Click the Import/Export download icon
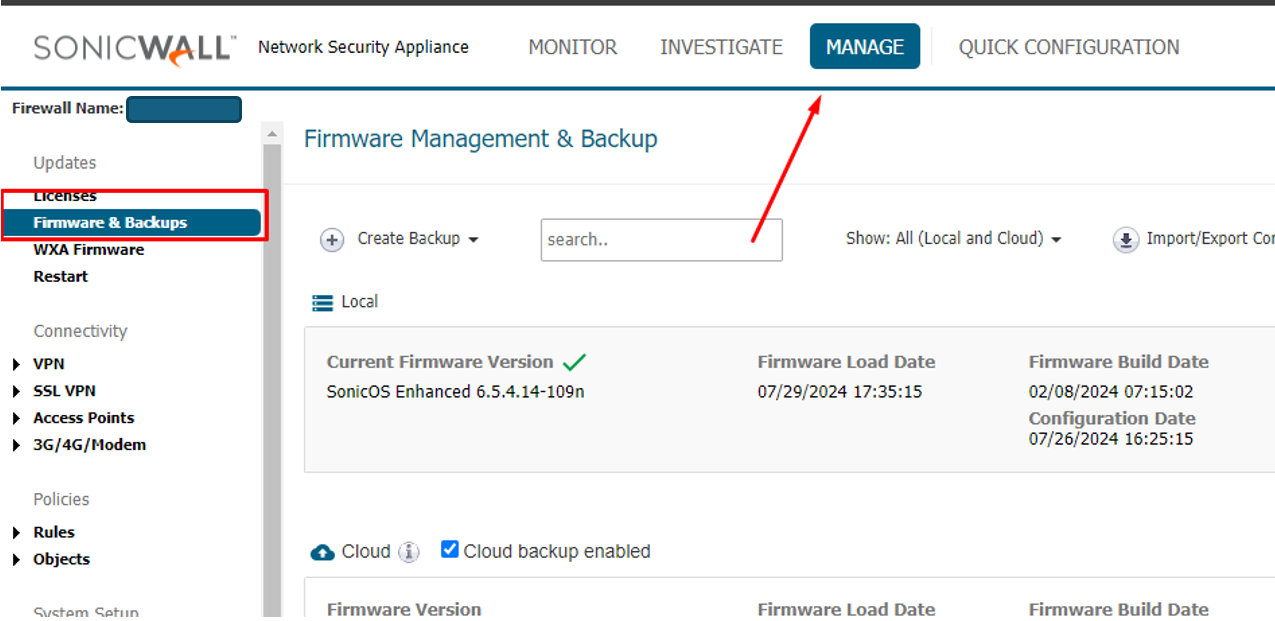The height and width of the screenshot is (621, 1275). [1126, 239]
